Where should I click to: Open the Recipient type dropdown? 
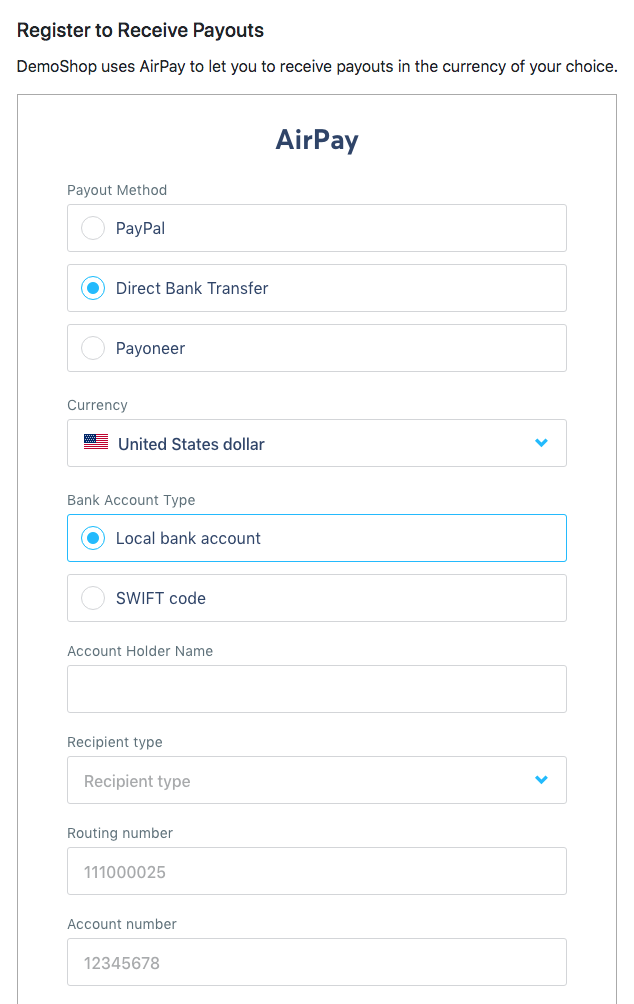[x=317, y=779]
